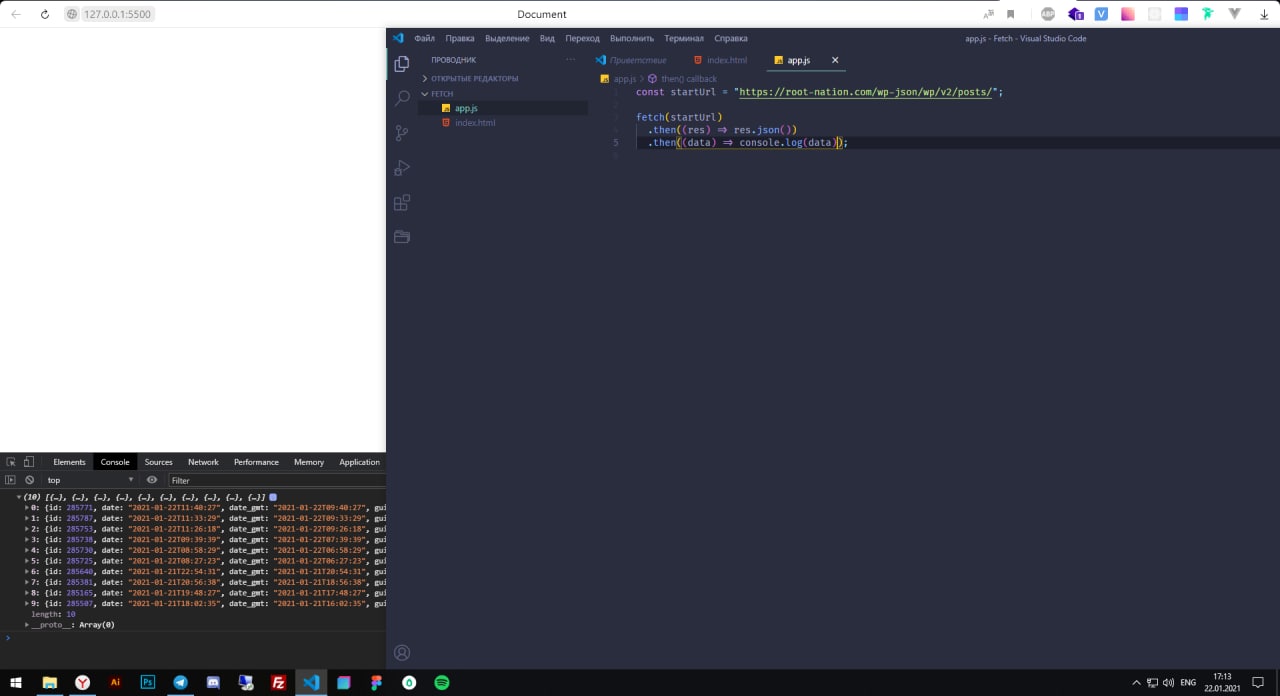Show the console sidebar in DevTools
Screen dimensions: 1280x696
[11, 480]
